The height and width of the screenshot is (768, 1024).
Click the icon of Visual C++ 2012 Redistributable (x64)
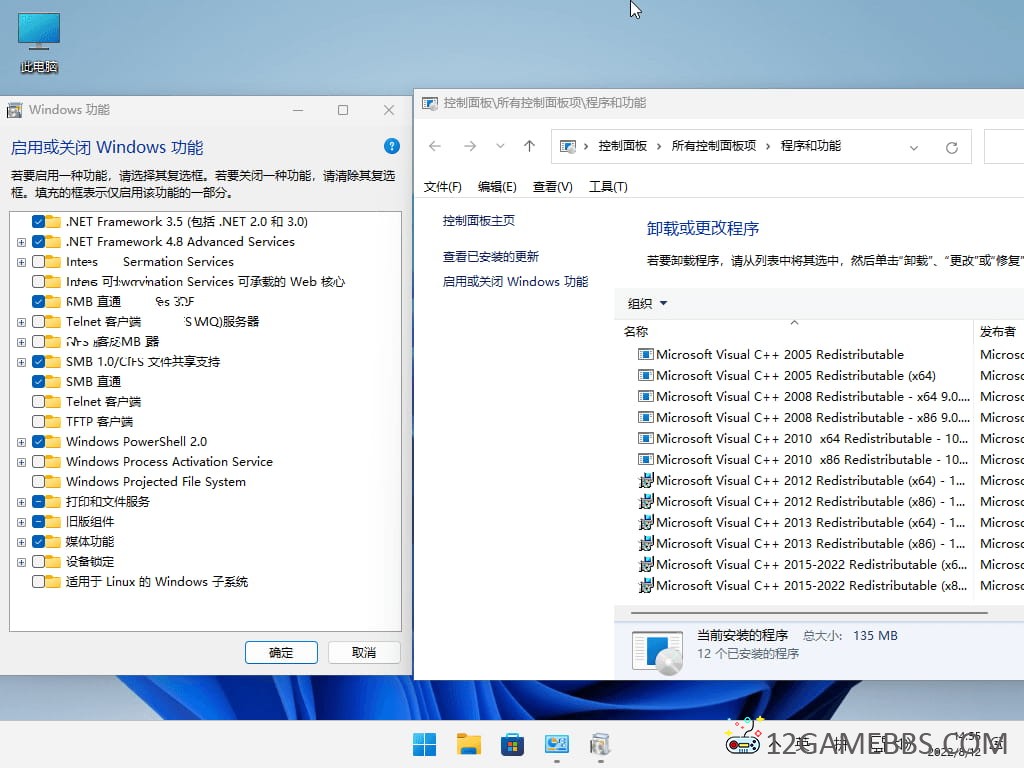tap(645, 481)
